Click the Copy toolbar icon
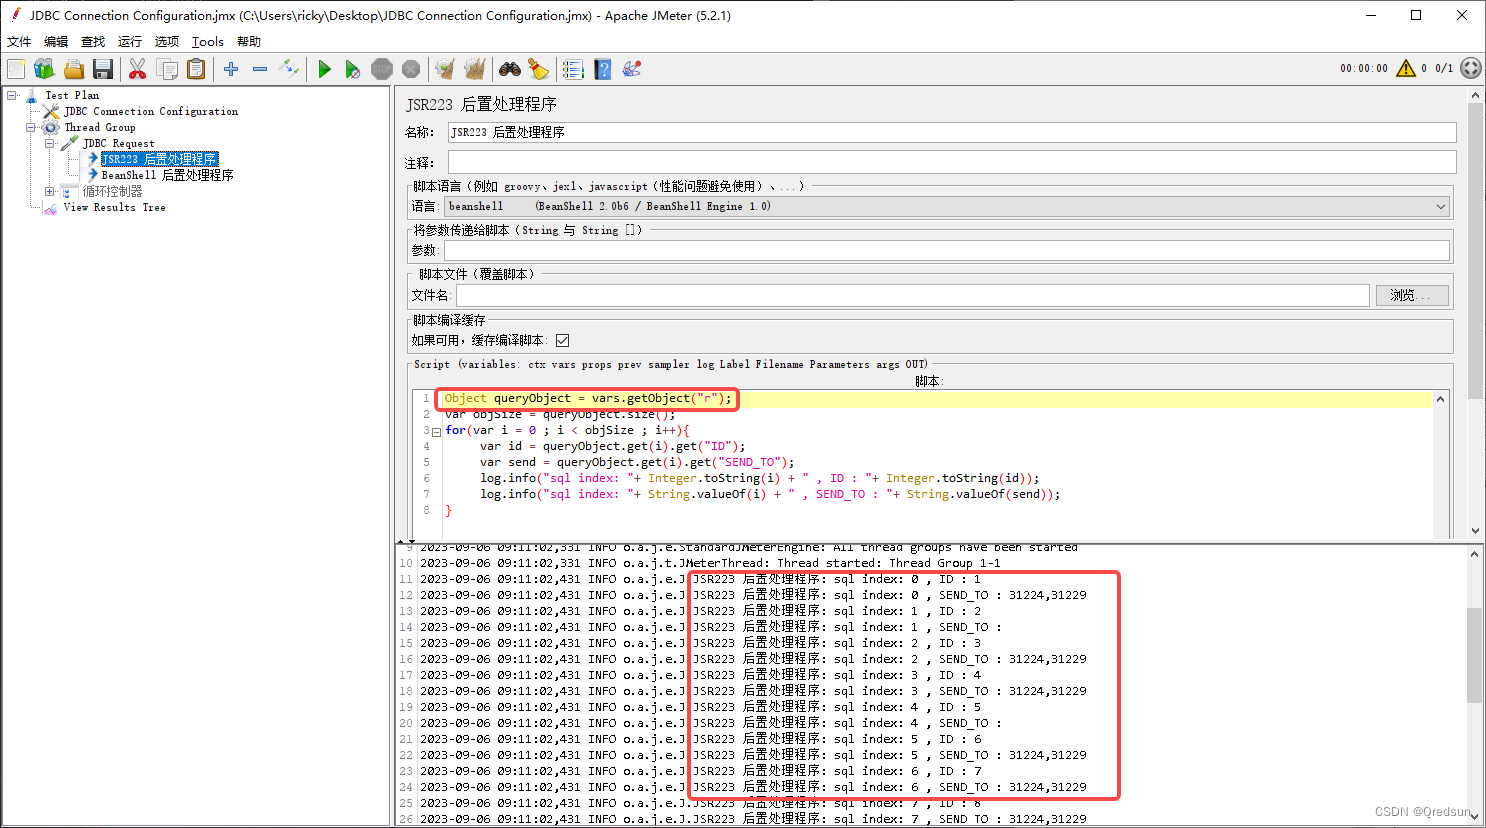 167,69
